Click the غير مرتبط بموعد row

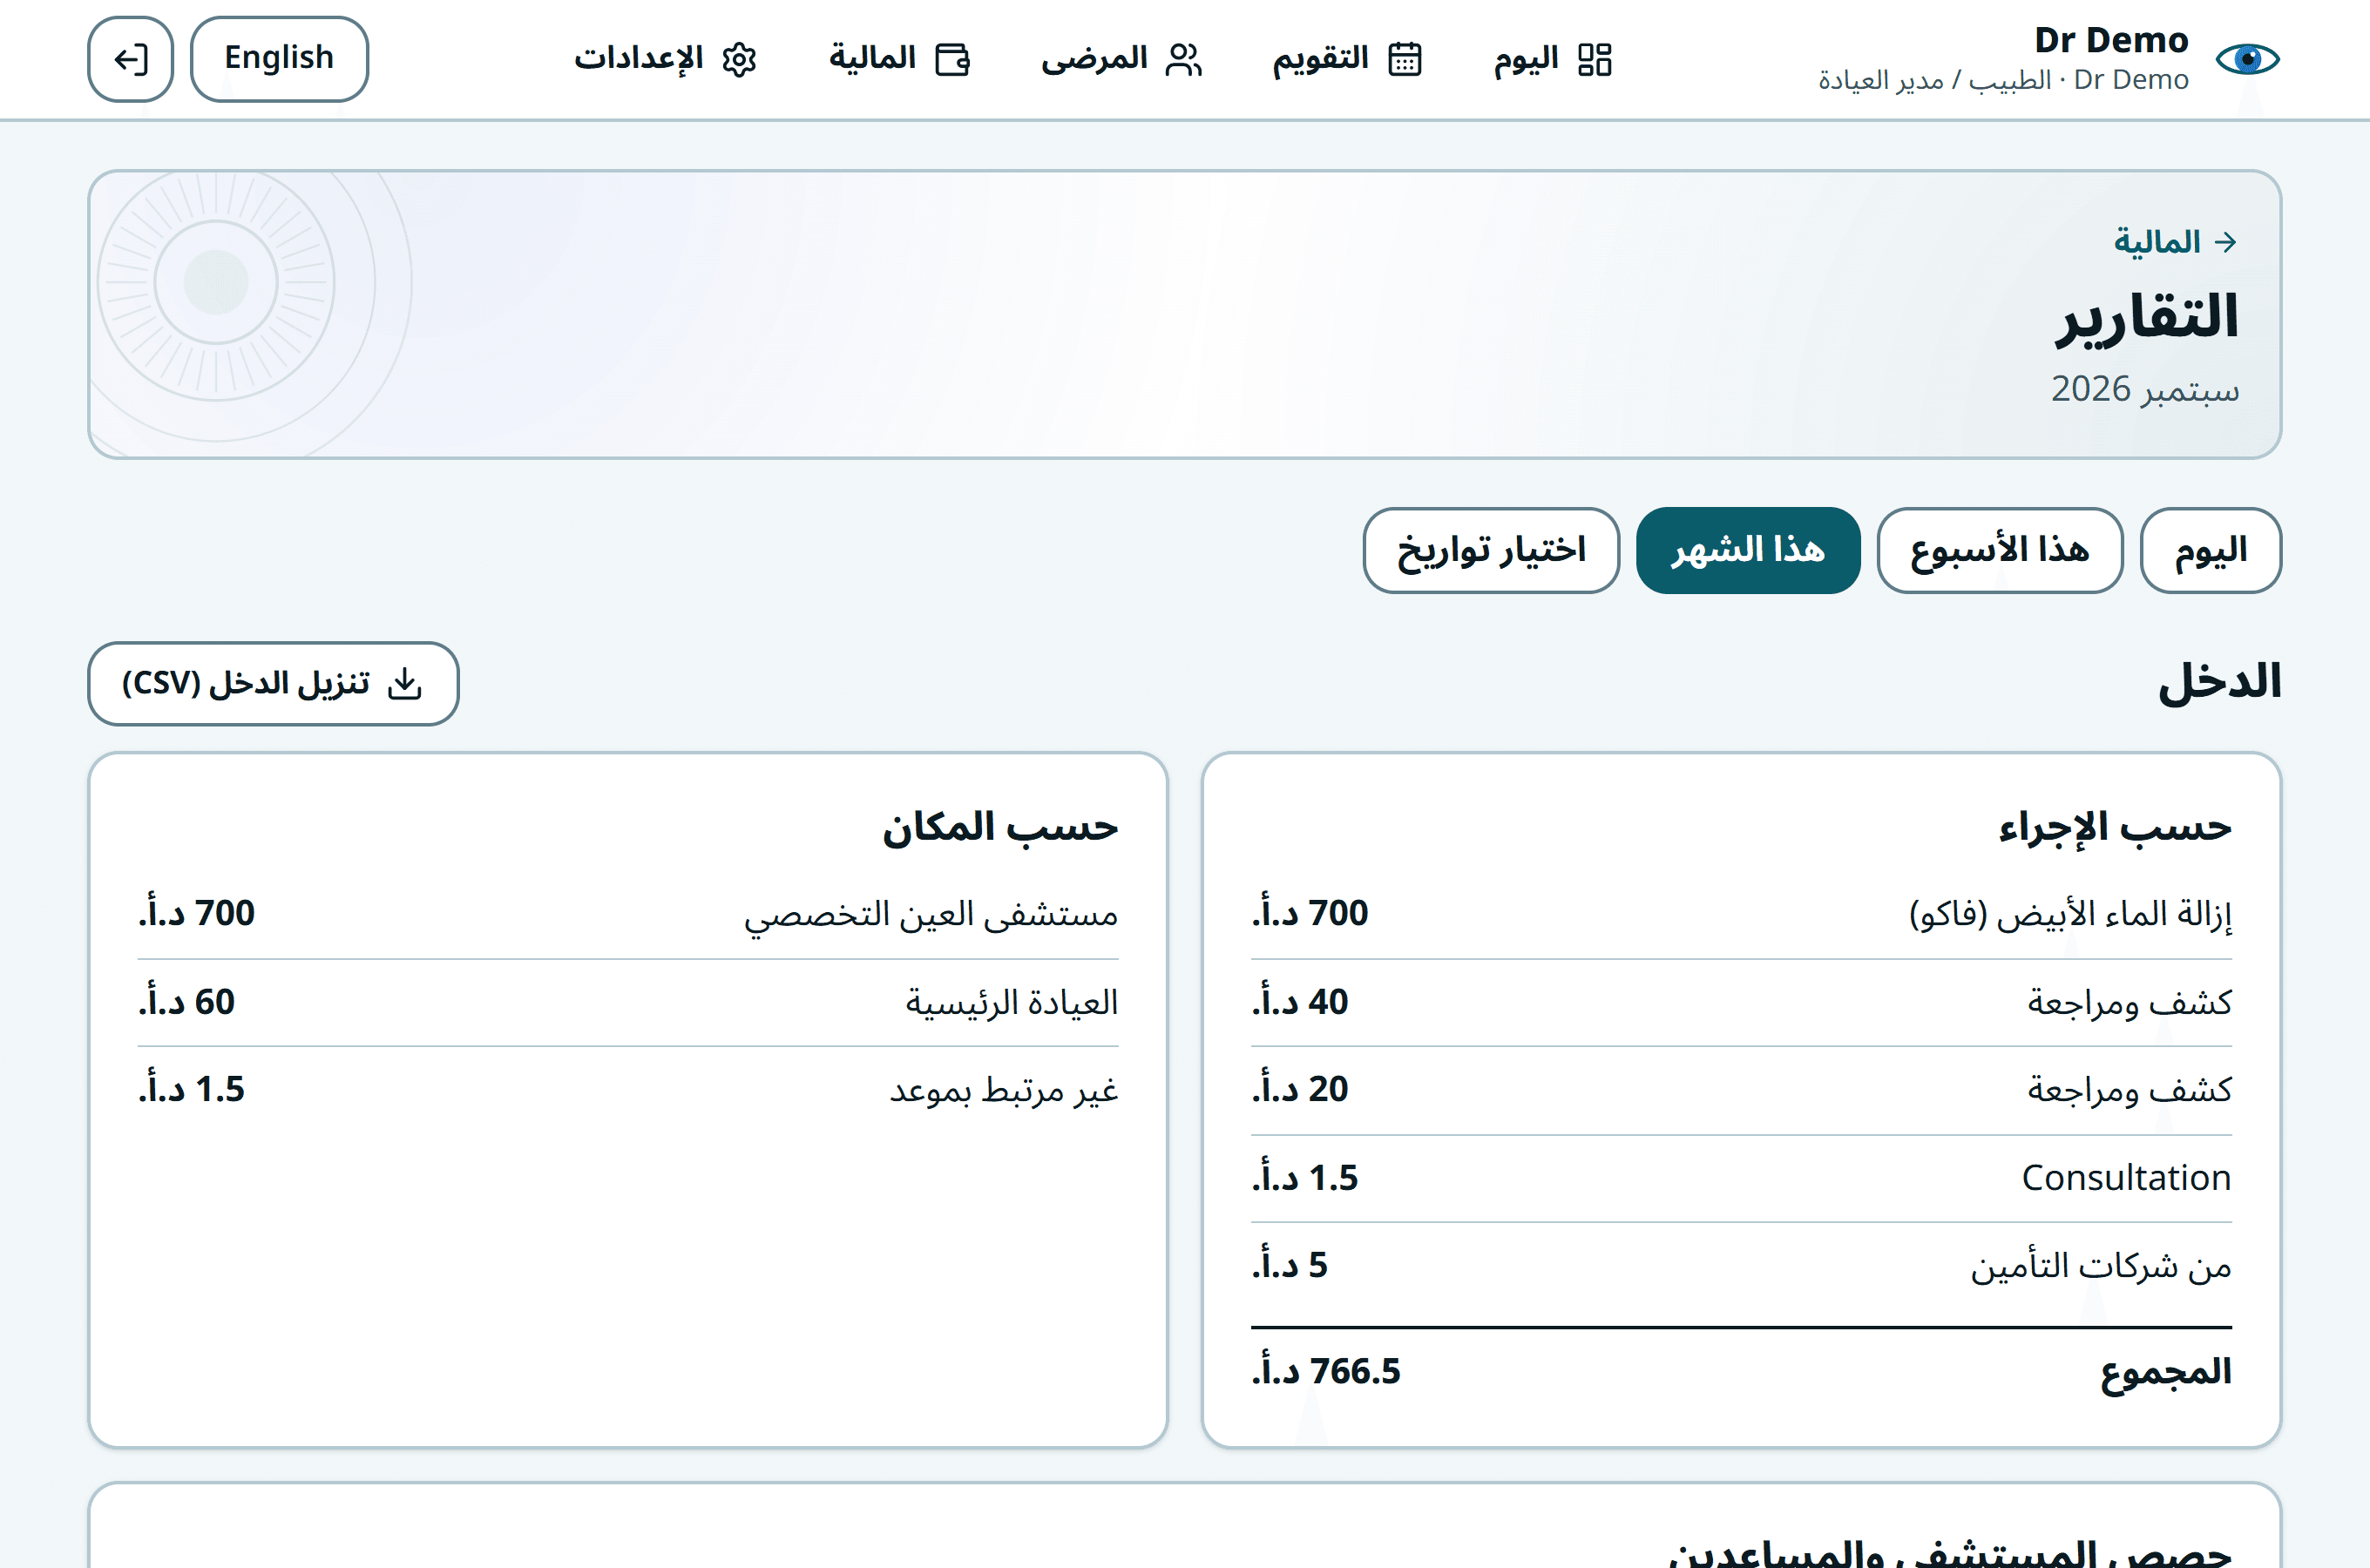pyautogui.click(x=628, y=1089)
